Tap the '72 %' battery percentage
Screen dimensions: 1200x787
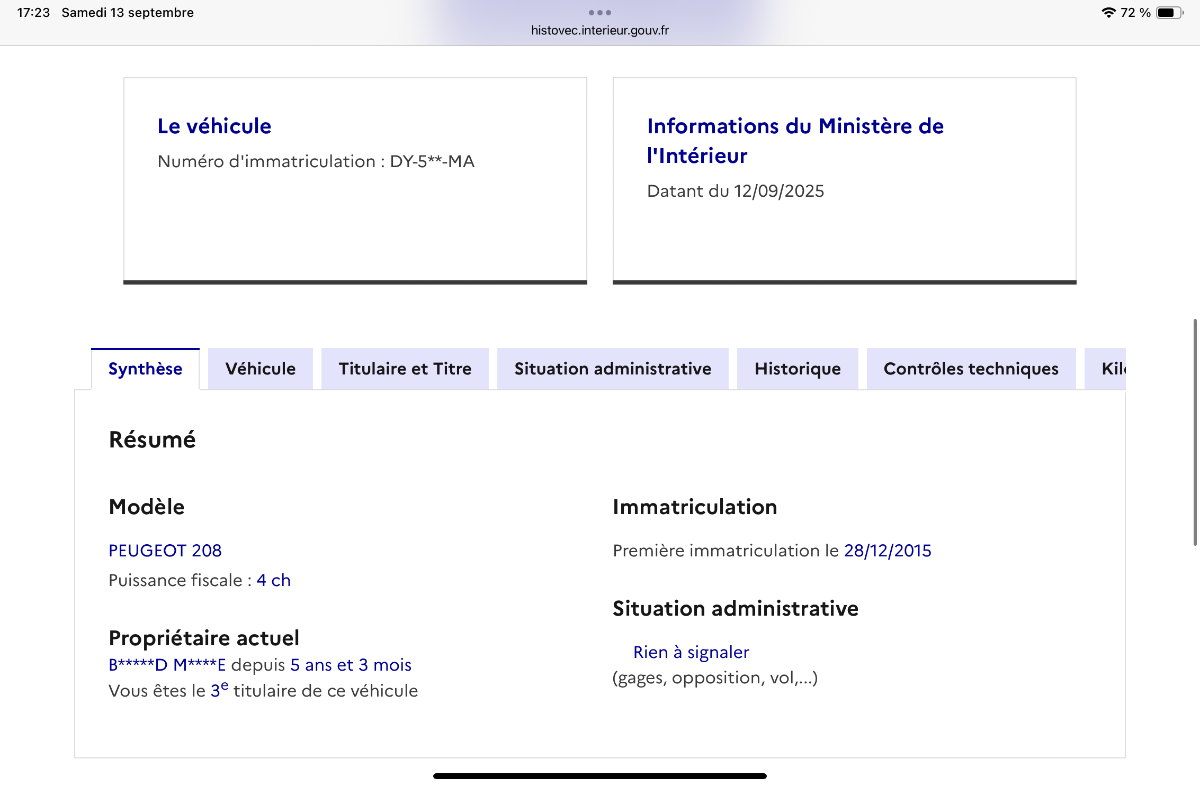(1135, 13)
